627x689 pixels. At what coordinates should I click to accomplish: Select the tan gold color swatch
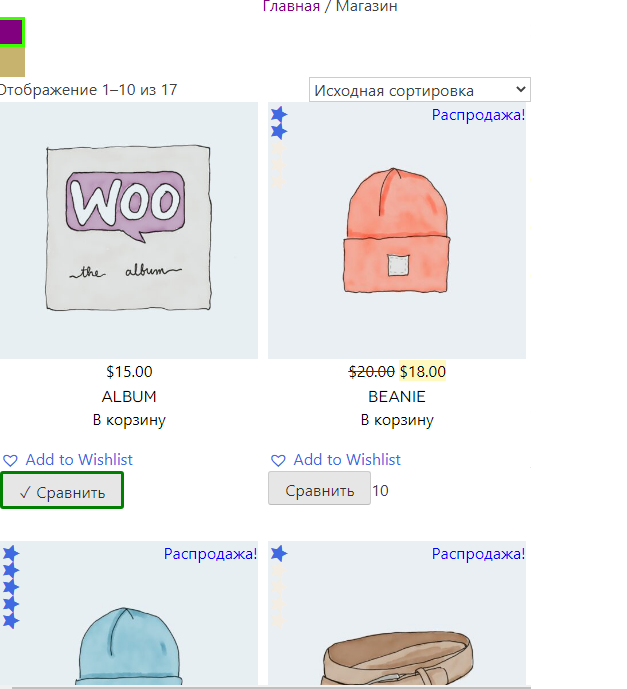tap(12, 62)
